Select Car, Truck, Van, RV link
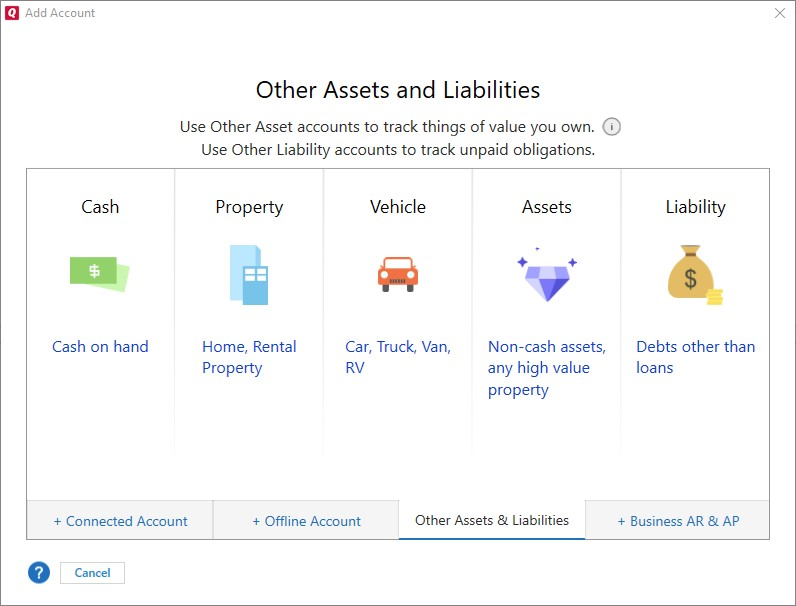The image size is (796, 606). 398,357
